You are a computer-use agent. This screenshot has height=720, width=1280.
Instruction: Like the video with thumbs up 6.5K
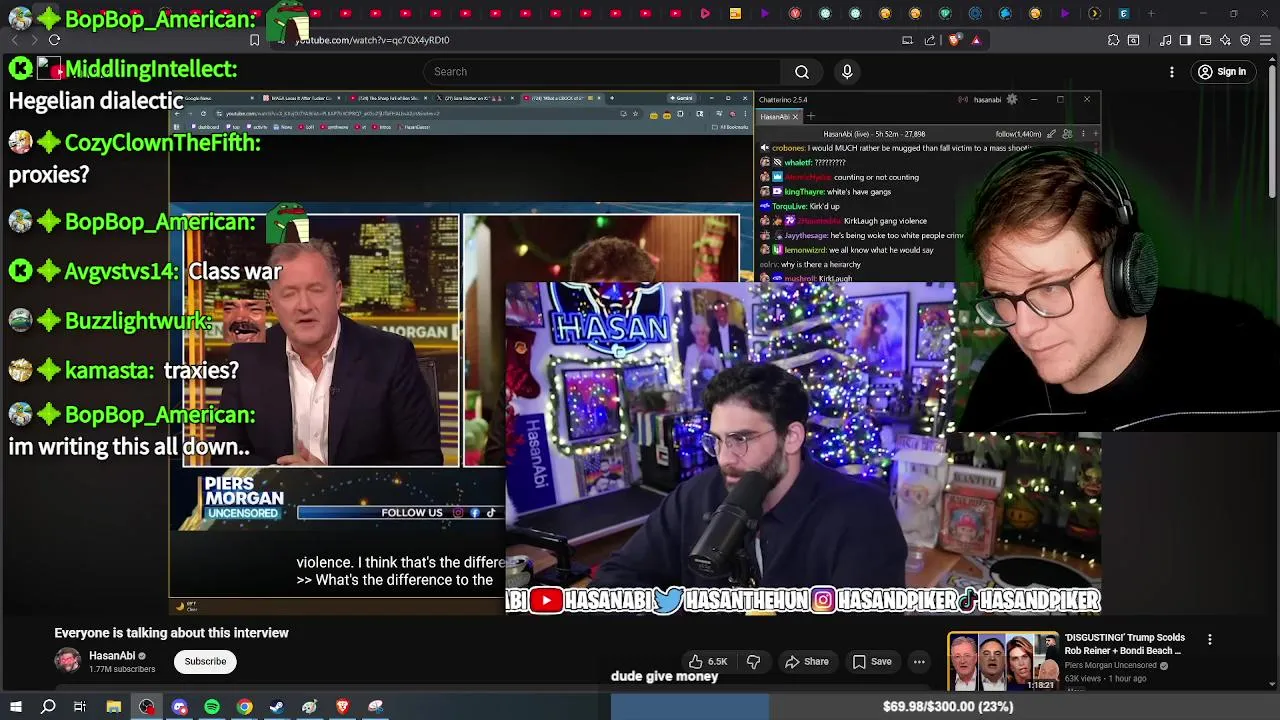click(707, 661)
